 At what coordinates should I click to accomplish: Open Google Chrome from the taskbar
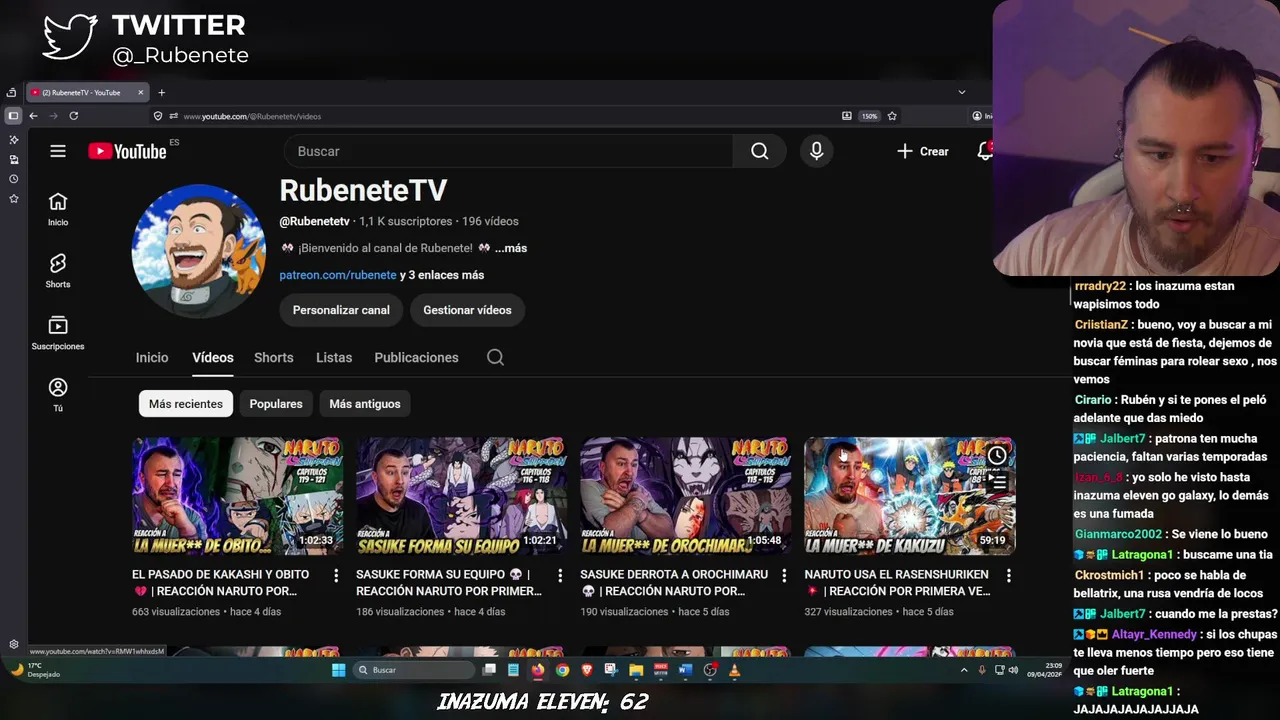pyautogui.click(x=562, y=670)
